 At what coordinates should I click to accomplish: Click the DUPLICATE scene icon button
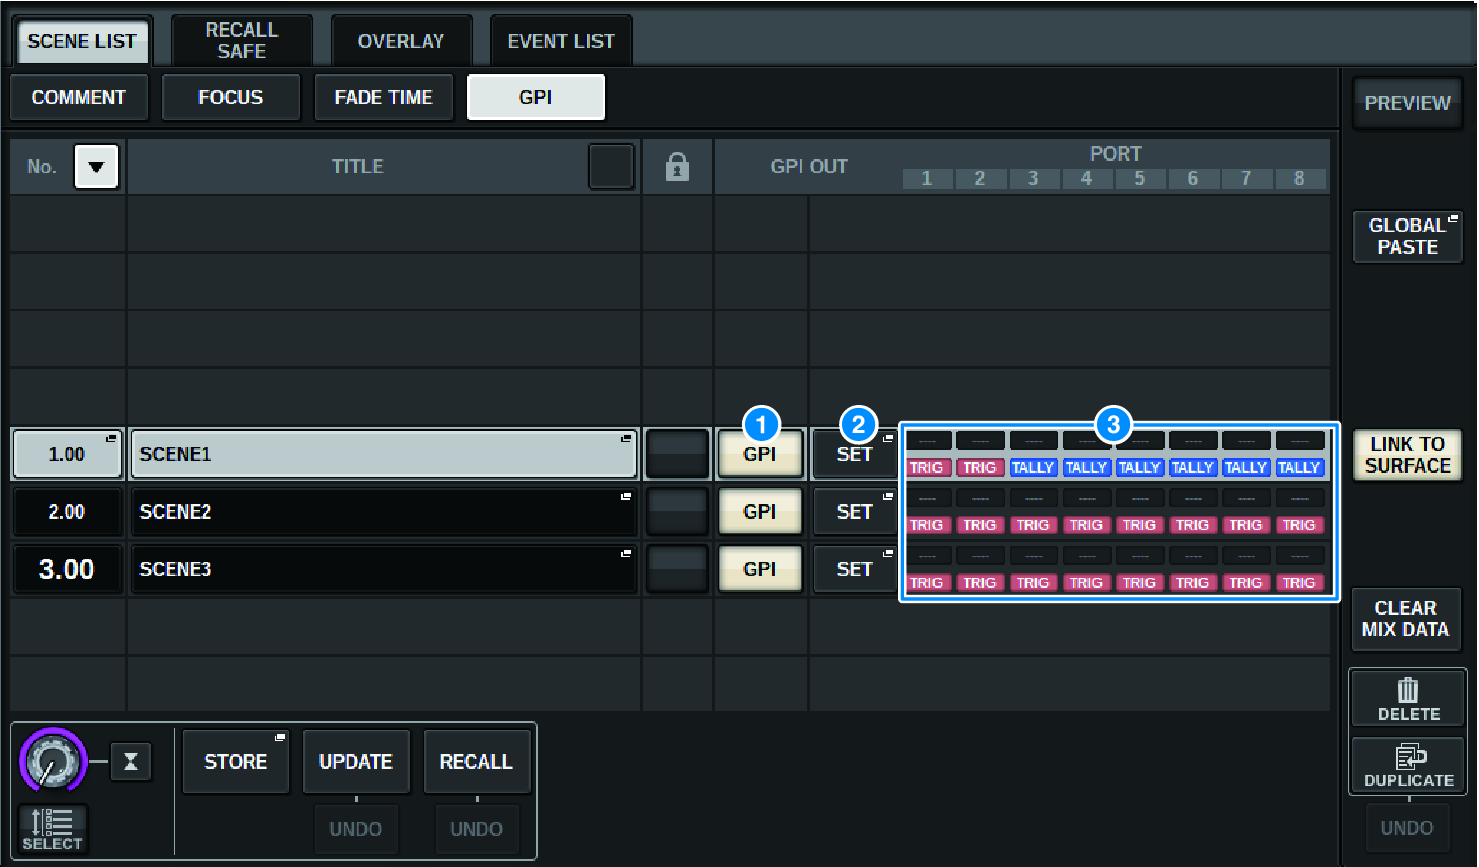[1408, 765]
